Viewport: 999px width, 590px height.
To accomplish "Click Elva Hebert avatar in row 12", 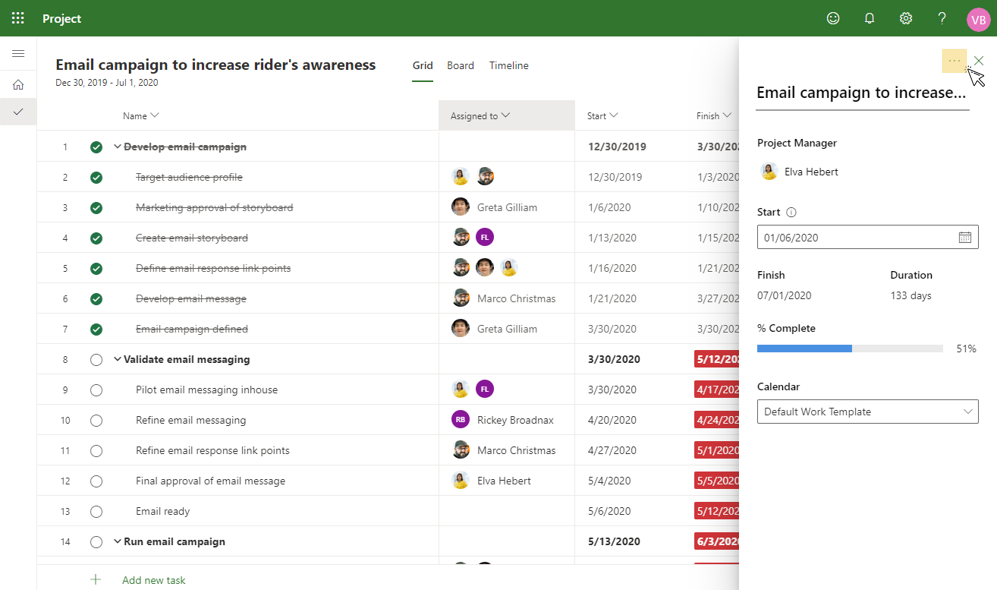I will pos(461,480).
